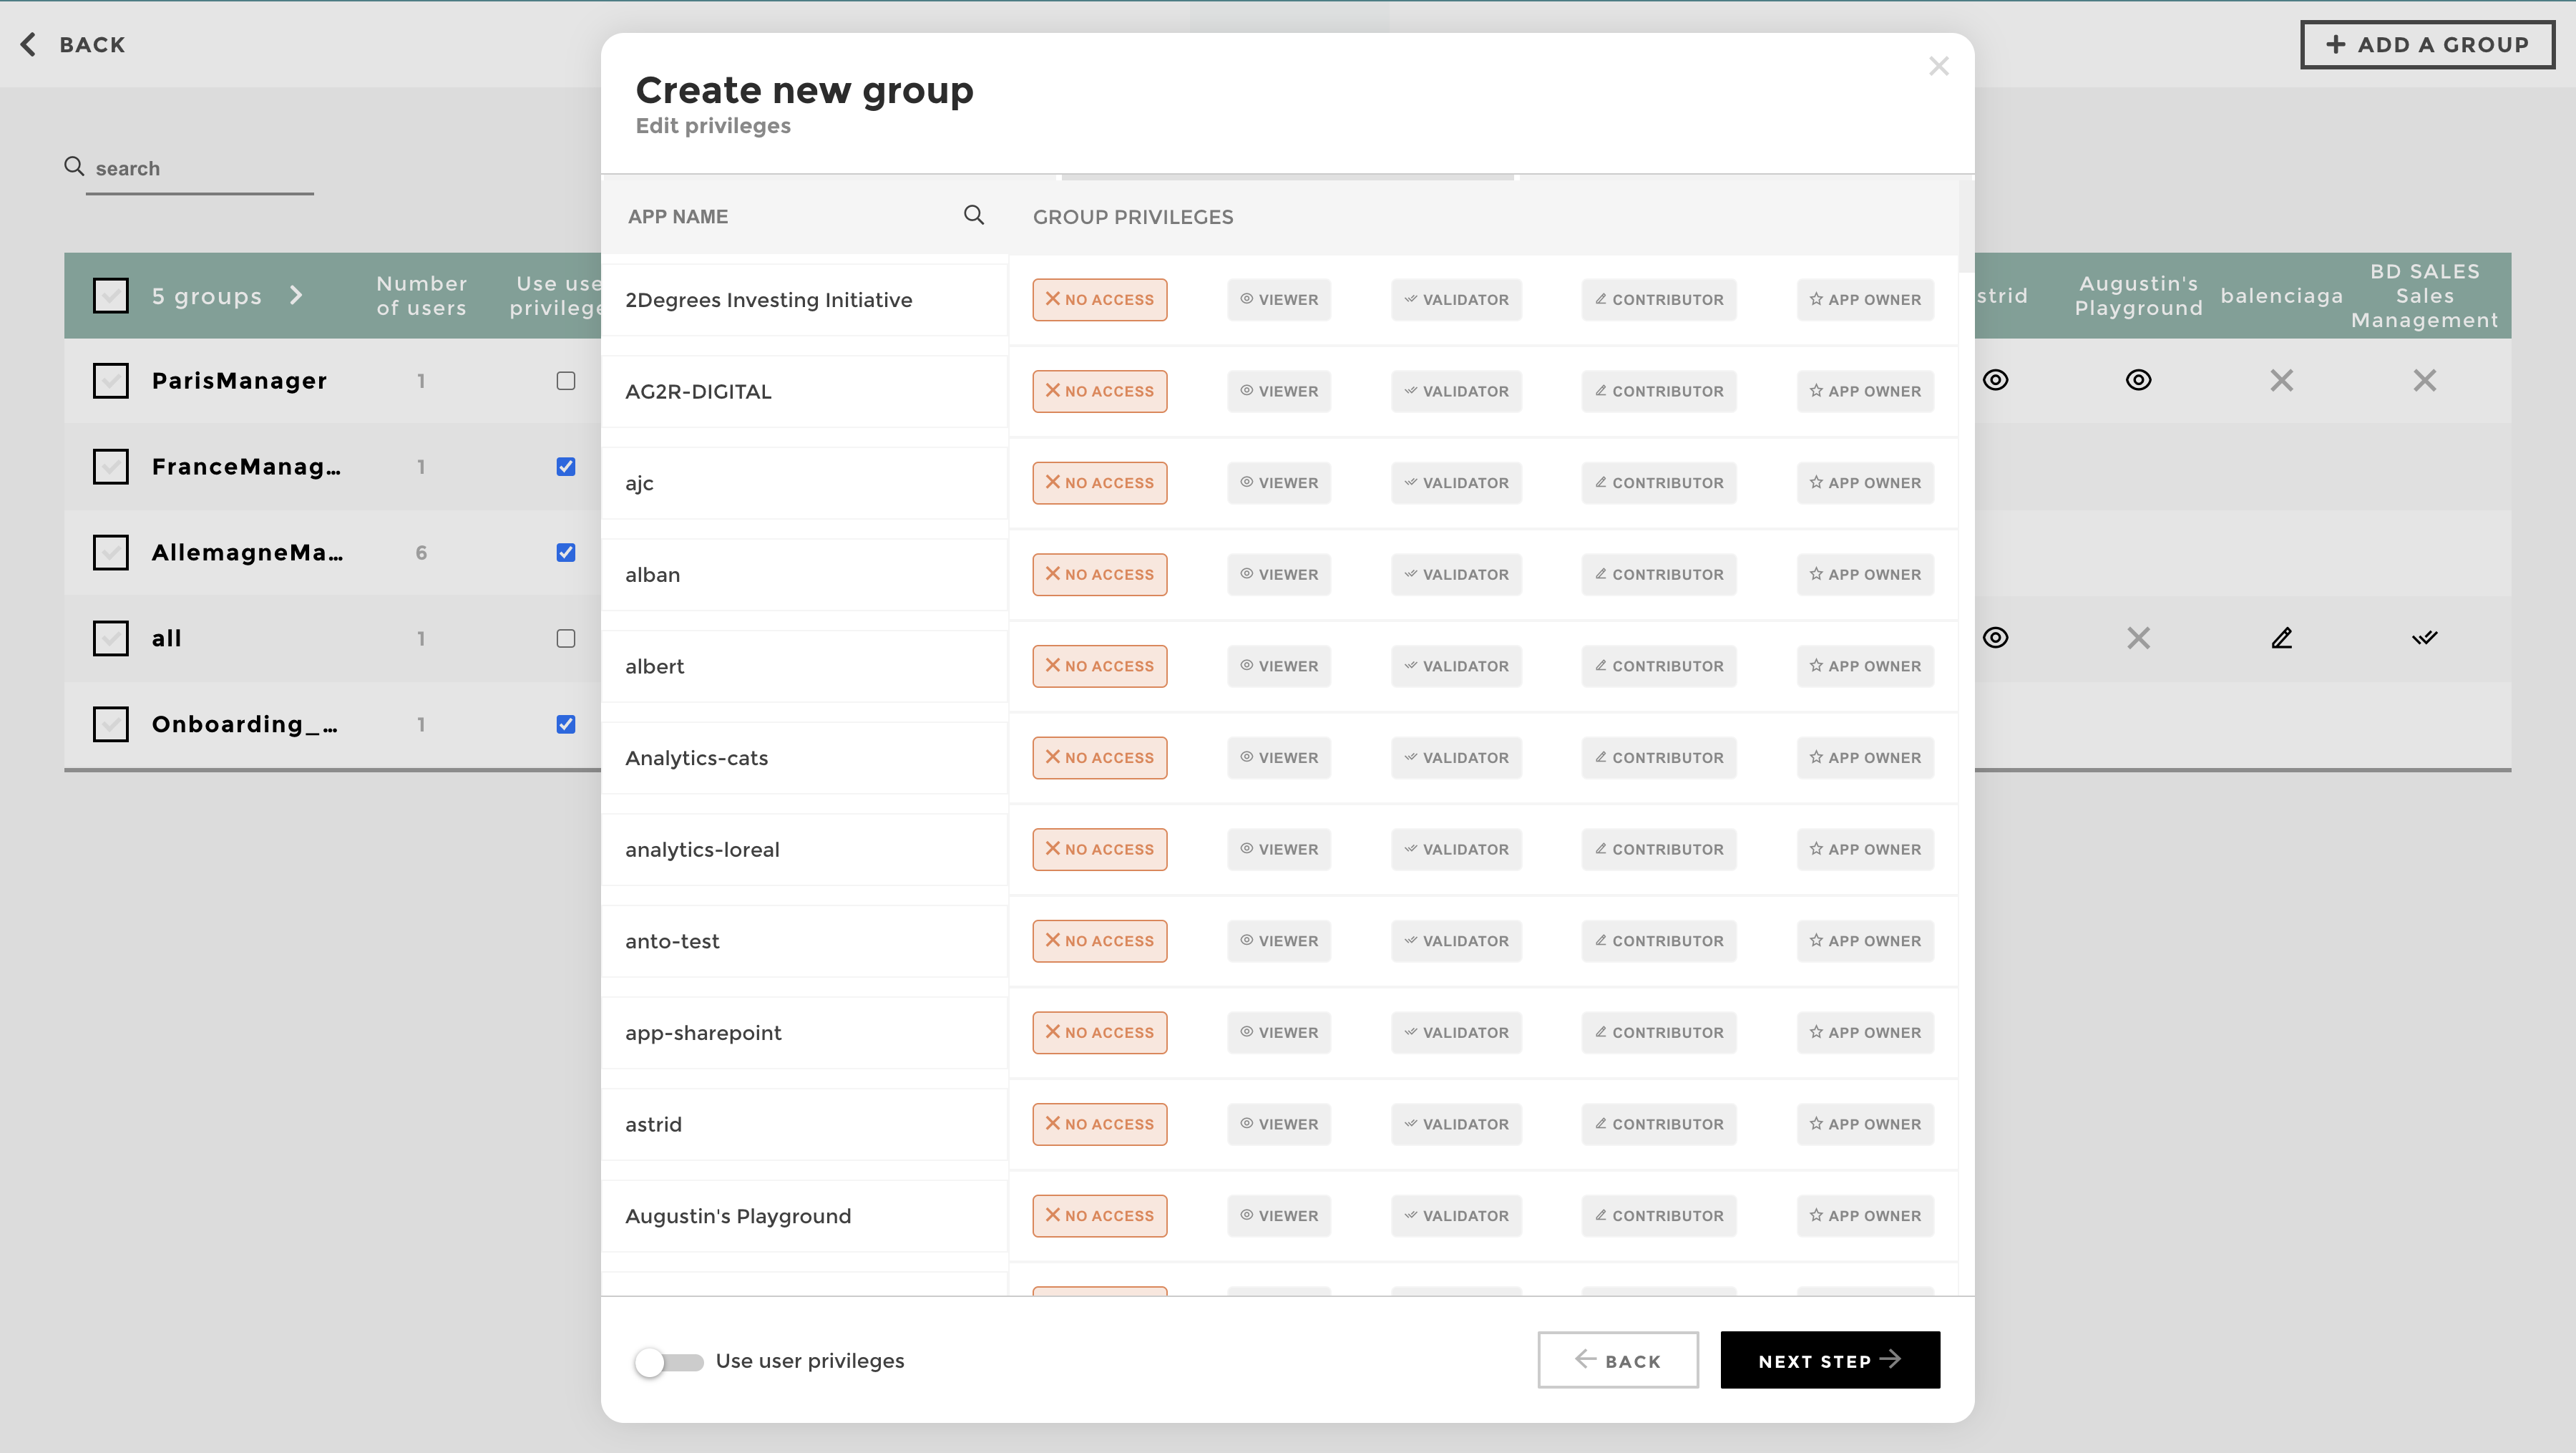Check the ParisManager group checkbox

click(111, 380)
